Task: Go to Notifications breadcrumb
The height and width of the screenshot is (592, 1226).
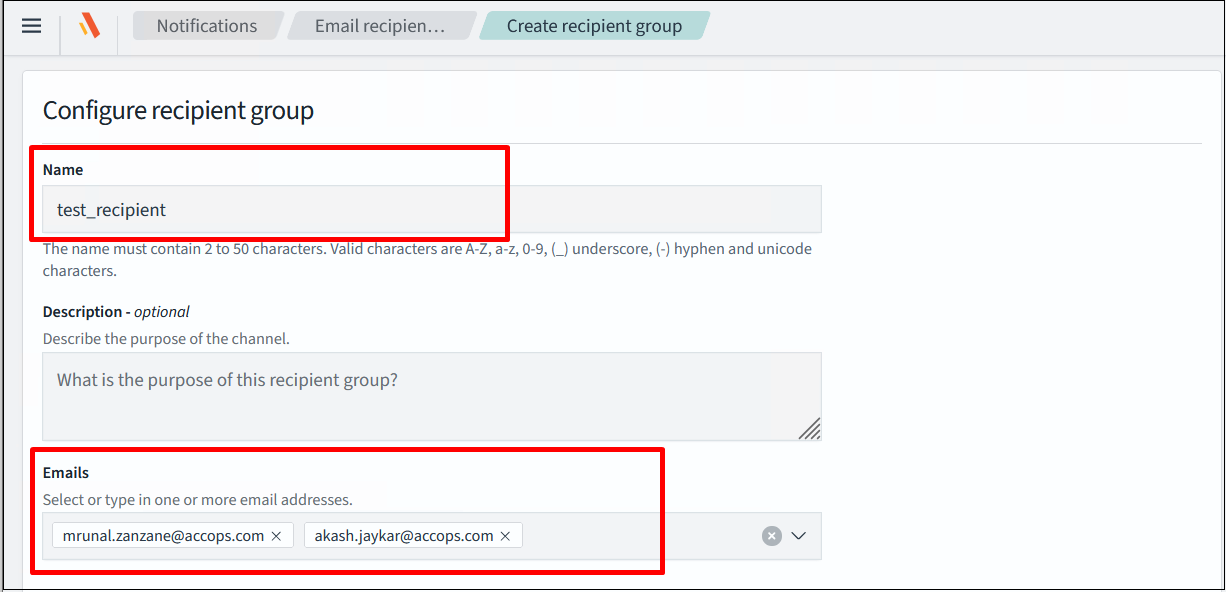Action: [x=206, y=26]
